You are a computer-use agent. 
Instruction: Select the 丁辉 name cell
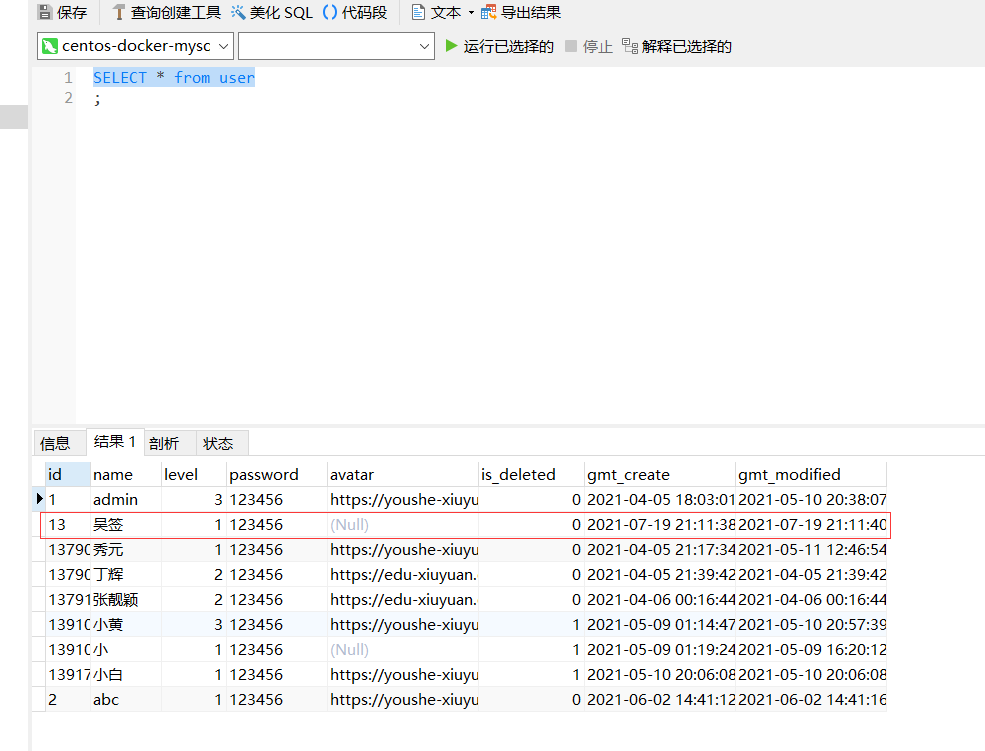pyautogui.click(x=126, y=575)
